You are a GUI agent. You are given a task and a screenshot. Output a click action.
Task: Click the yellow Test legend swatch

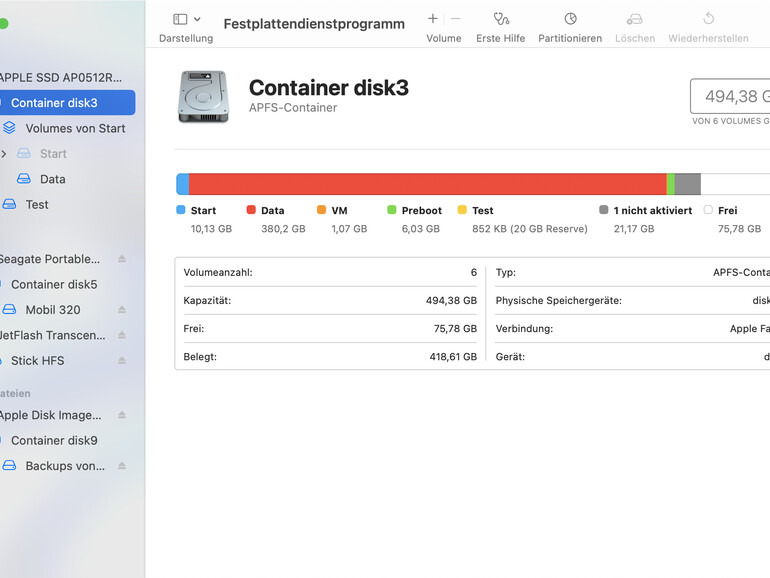click(462, 210)
